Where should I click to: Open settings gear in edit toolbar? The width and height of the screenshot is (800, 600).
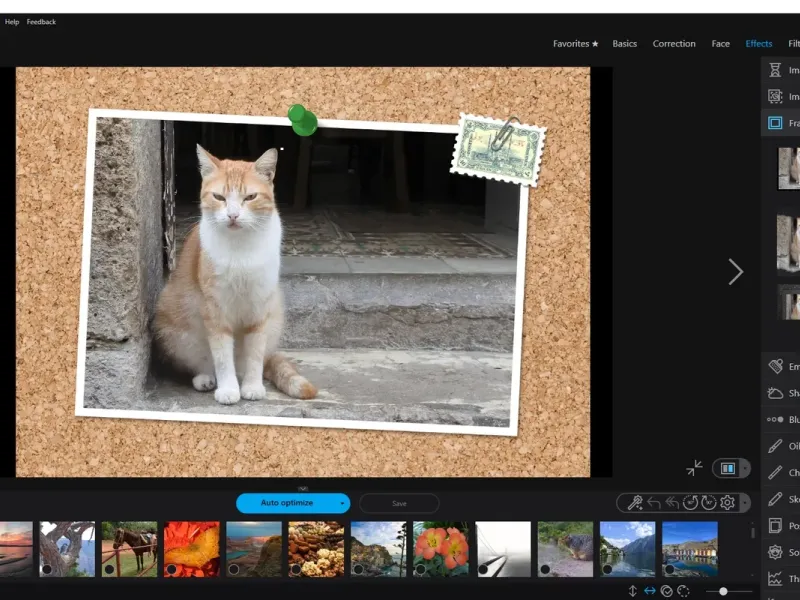tap(727, 503)
